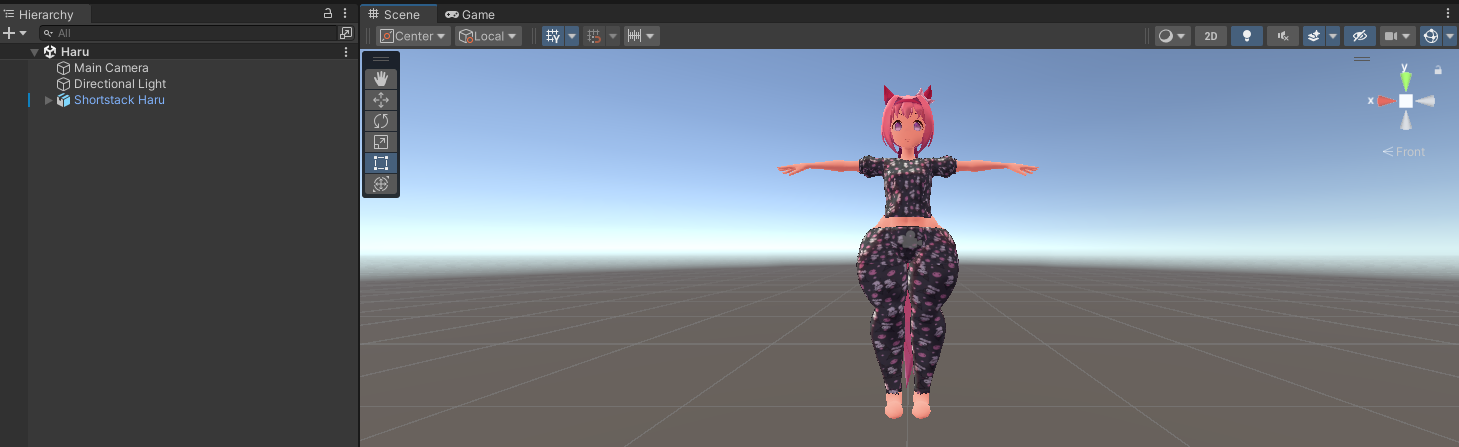Click the white center gizmo cube
1459x447 pixels.
(1406, 101)
